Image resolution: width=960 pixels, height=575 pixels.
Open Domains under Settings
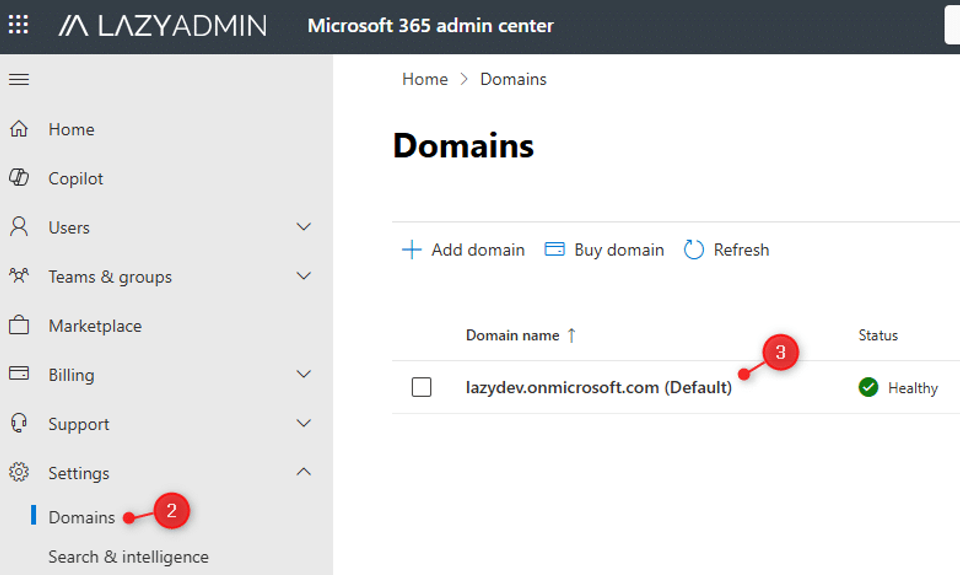click(82, 517)
